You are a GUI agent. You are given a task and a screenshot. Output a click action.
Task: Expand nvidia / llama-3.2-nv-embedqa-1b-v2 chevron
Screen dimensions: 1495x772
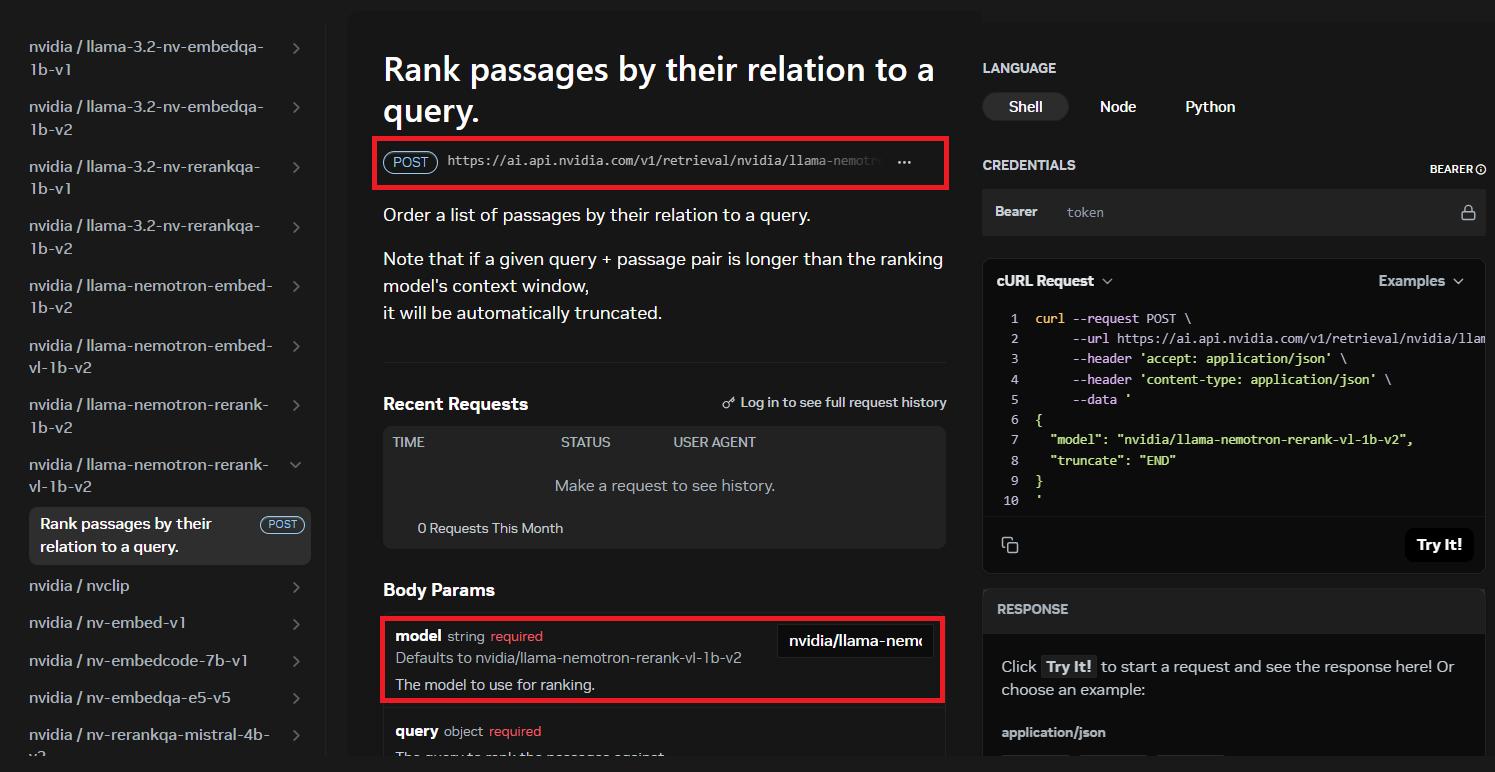(296, 107)
